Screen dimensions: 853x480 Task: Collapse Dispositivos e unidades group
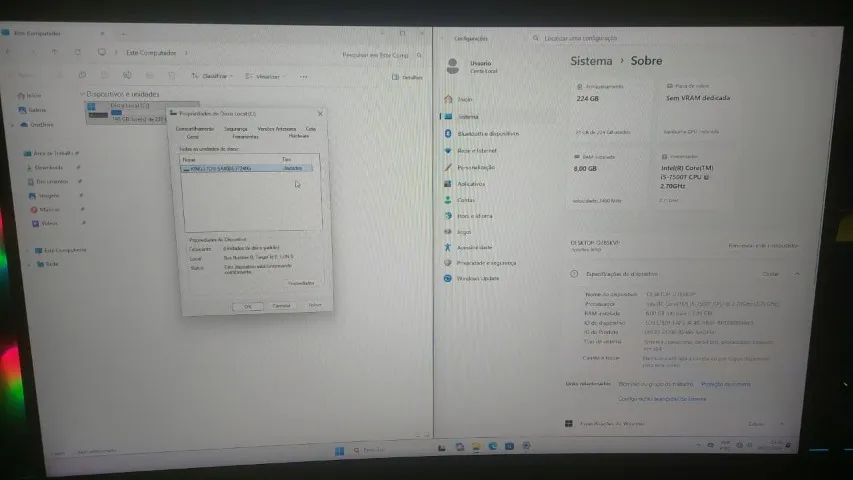coord(83,94)
